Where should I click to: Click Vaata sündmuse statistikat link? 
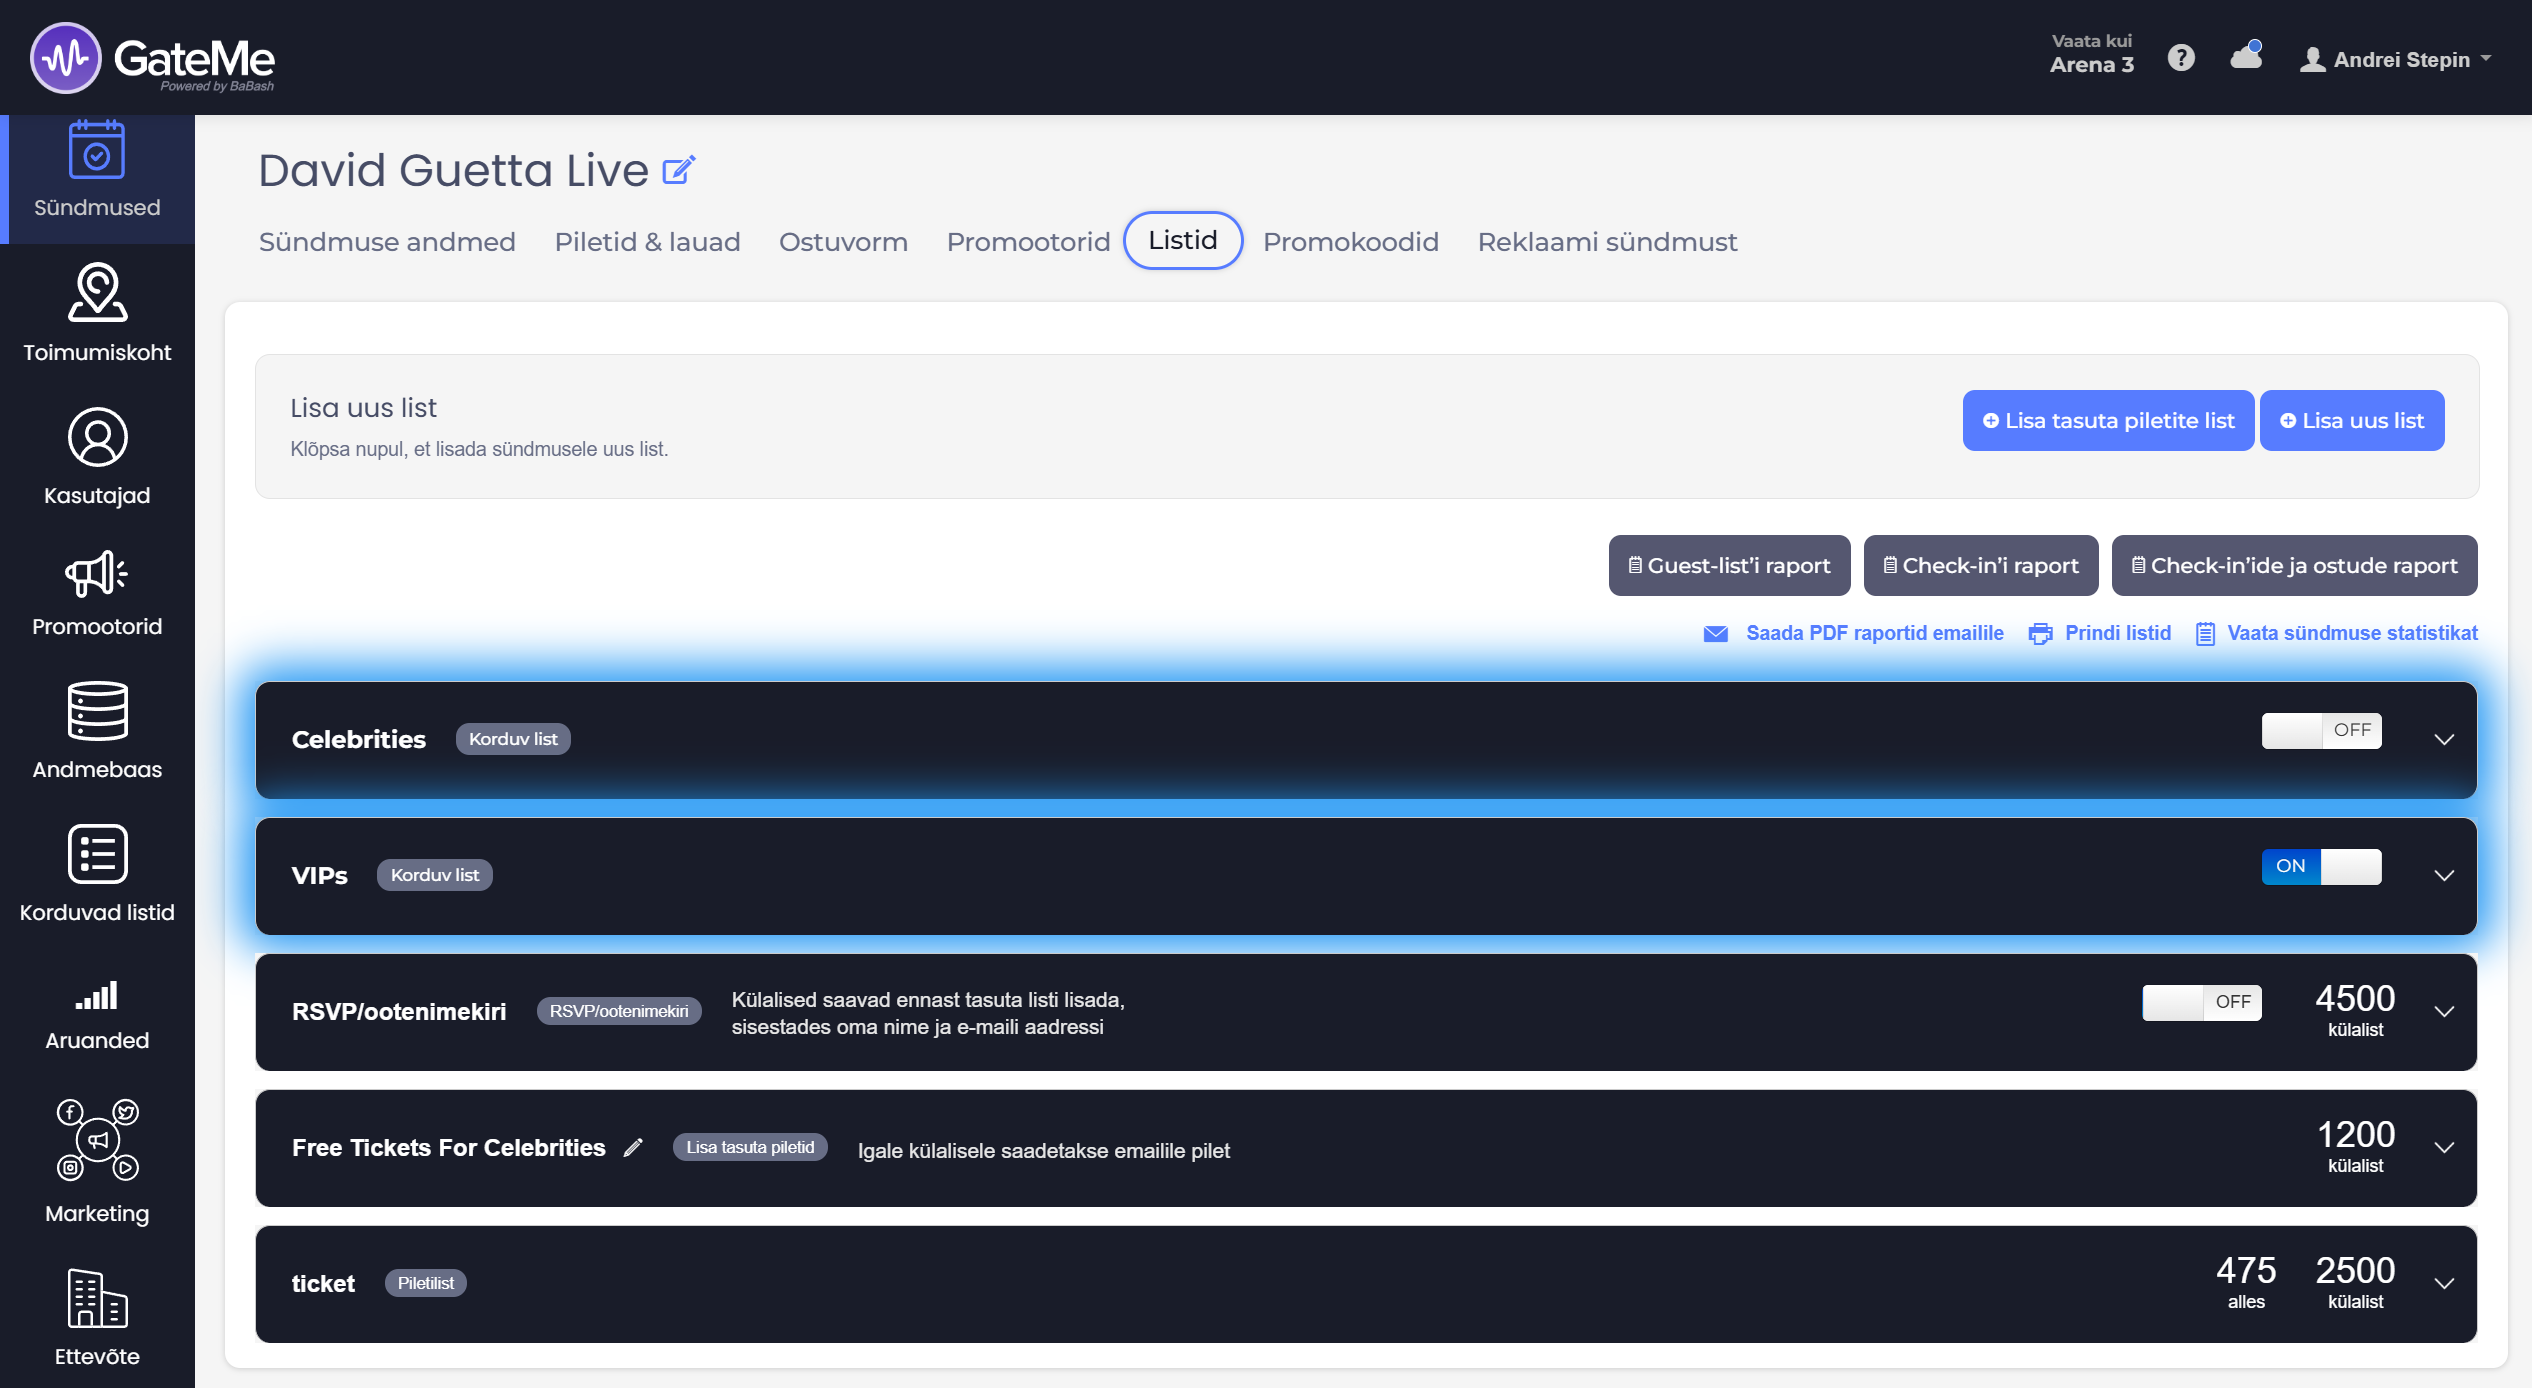click(2352, 634)
